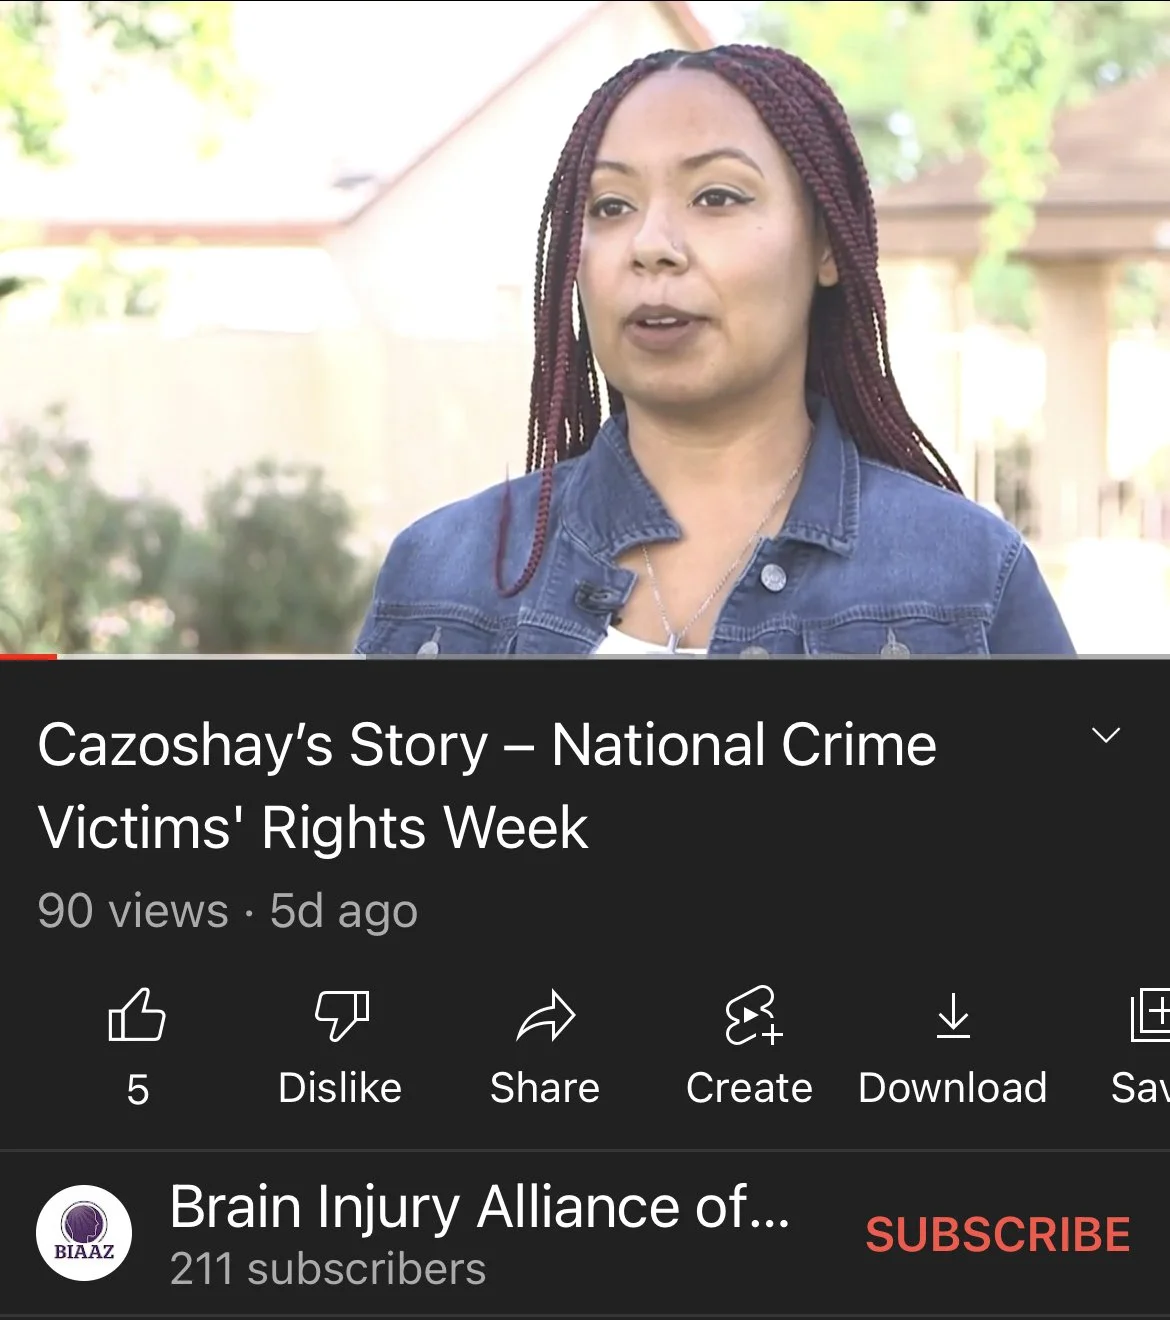Tap the thumbs-down Dislike icon
1170x1320 pixels.
pos(342,1015)
